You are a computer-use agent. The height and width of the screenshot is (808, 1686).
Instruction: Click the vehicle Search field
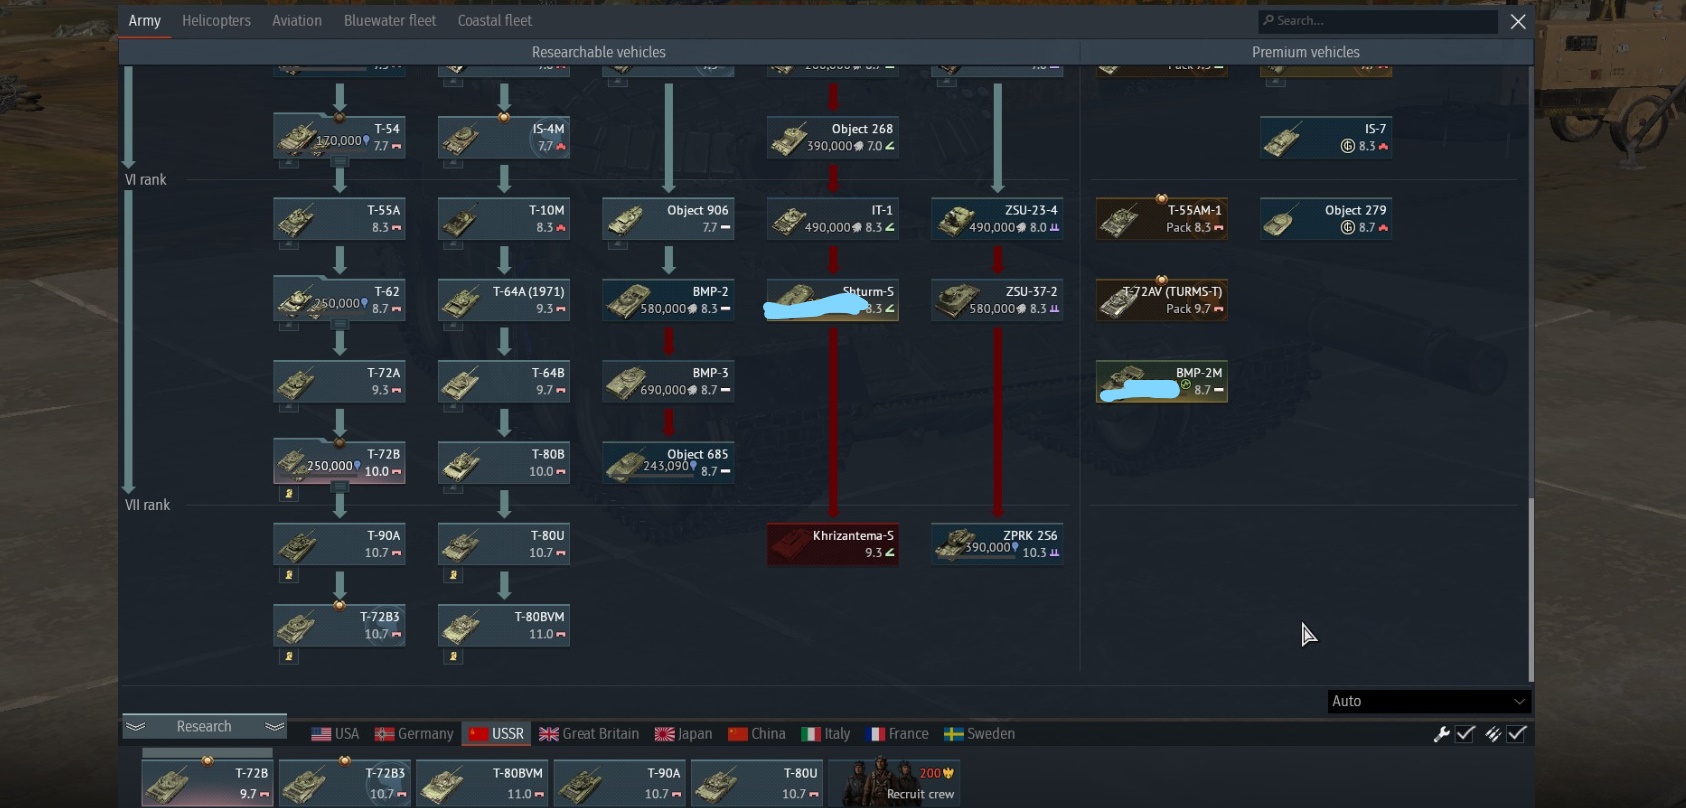[1378, 21]
